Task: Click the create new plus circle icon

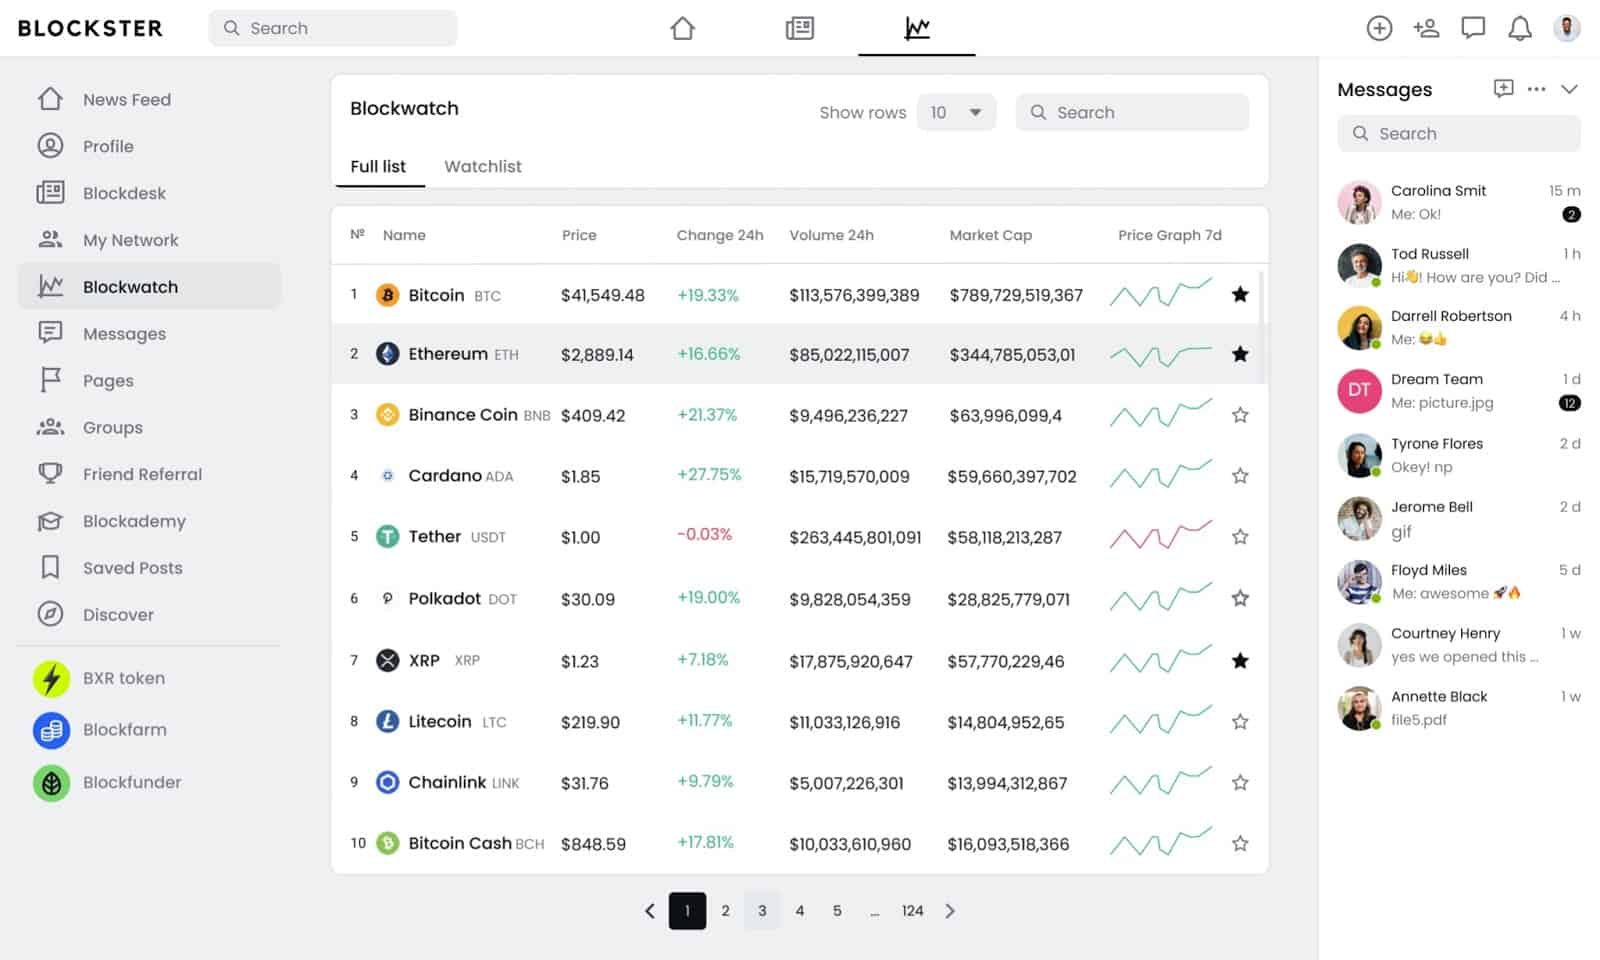Action: tap(1379, 28)
